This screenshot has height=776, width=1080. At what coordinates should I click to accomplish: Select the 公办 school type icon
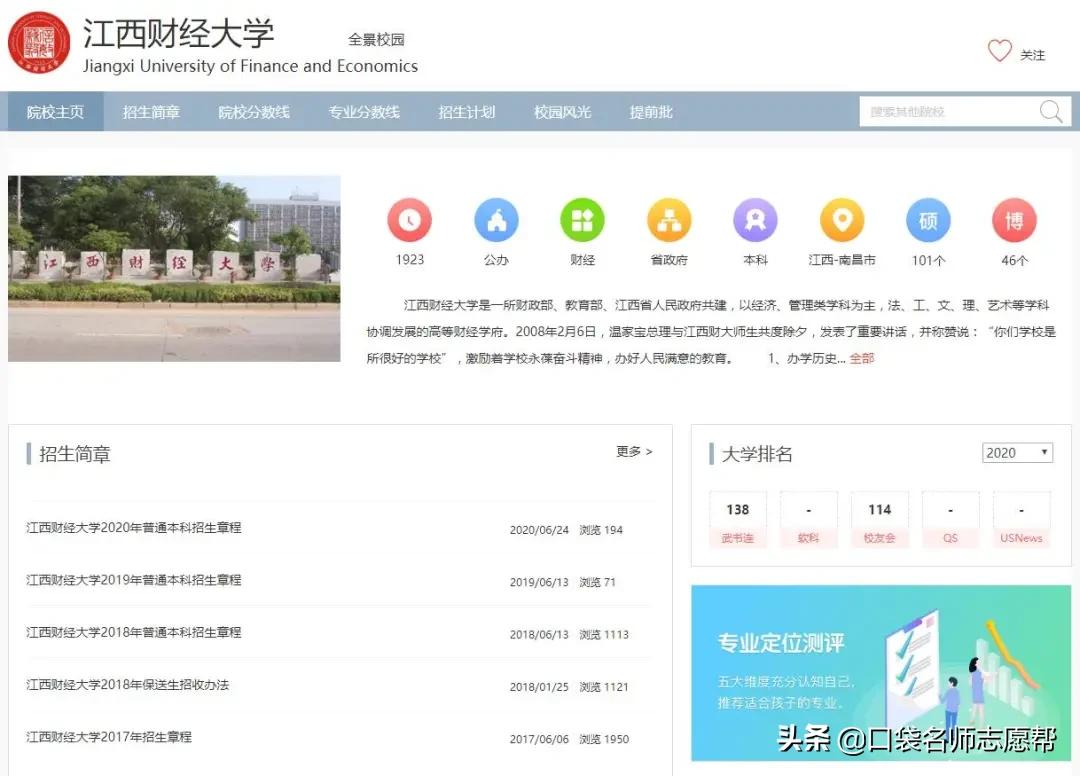point(496,221)
